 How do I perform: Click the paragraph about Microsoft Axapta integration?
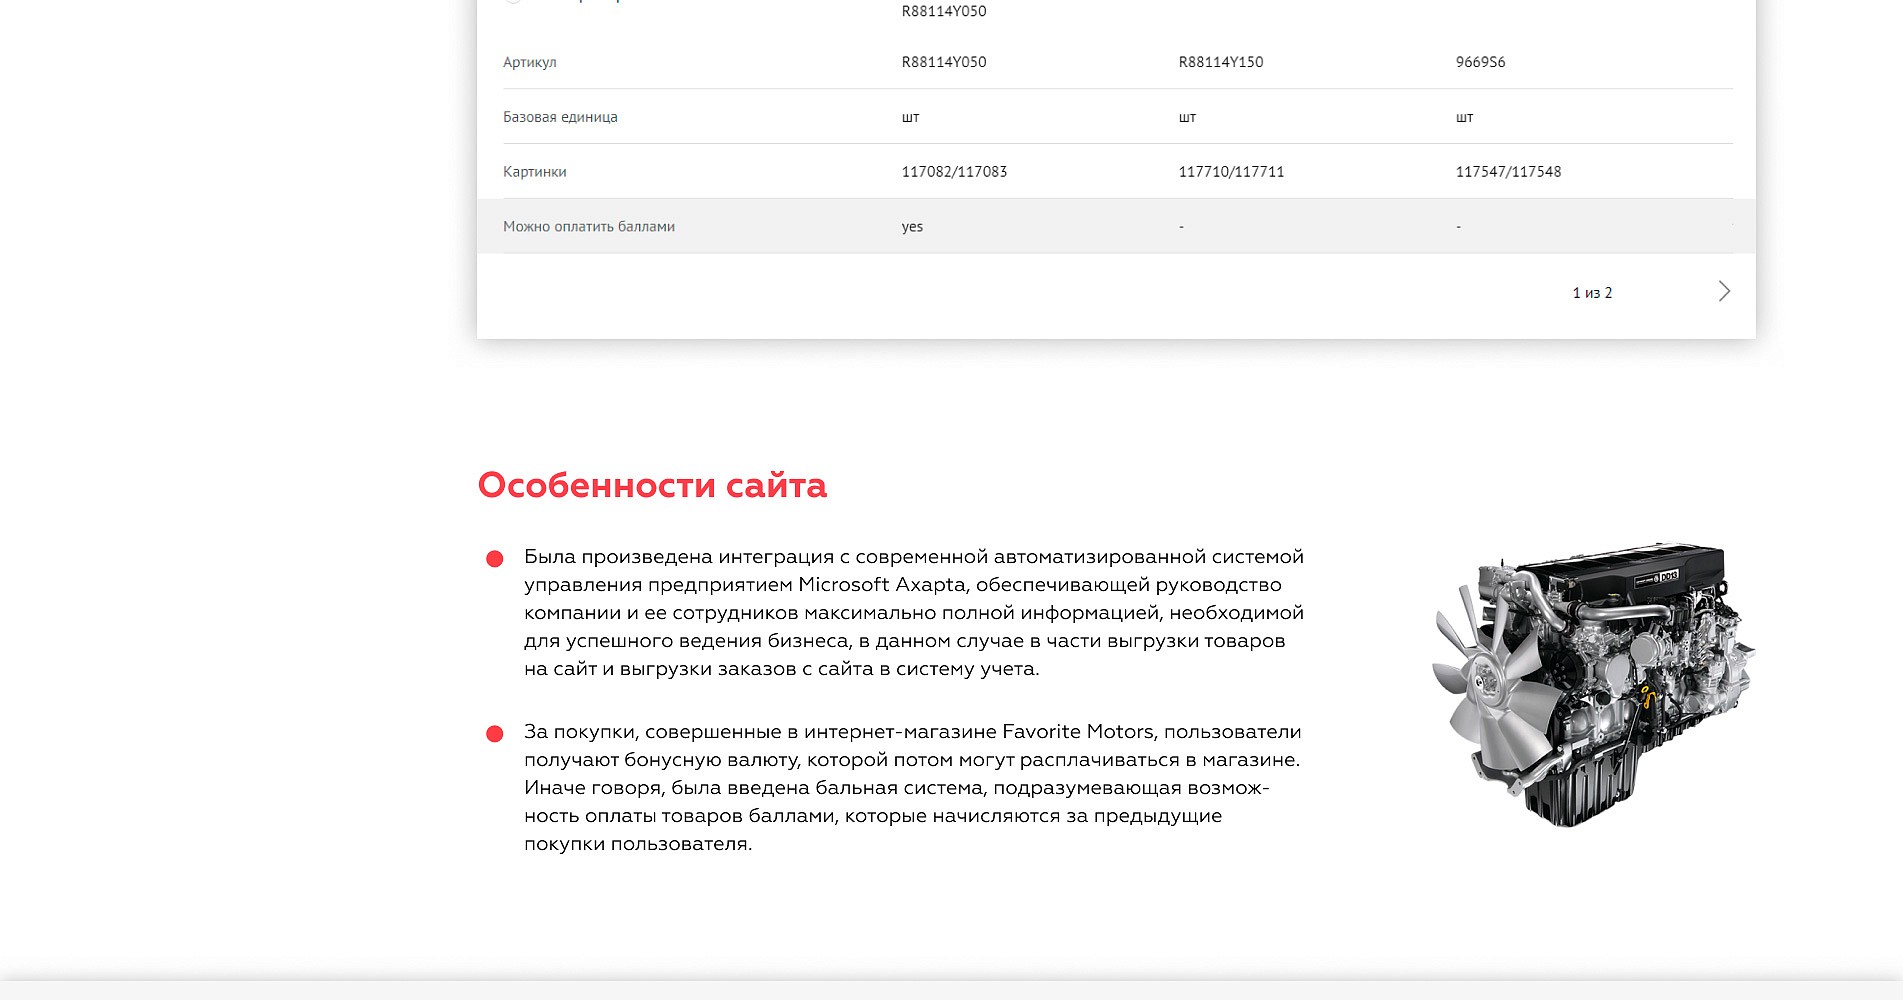pos(913,612)
